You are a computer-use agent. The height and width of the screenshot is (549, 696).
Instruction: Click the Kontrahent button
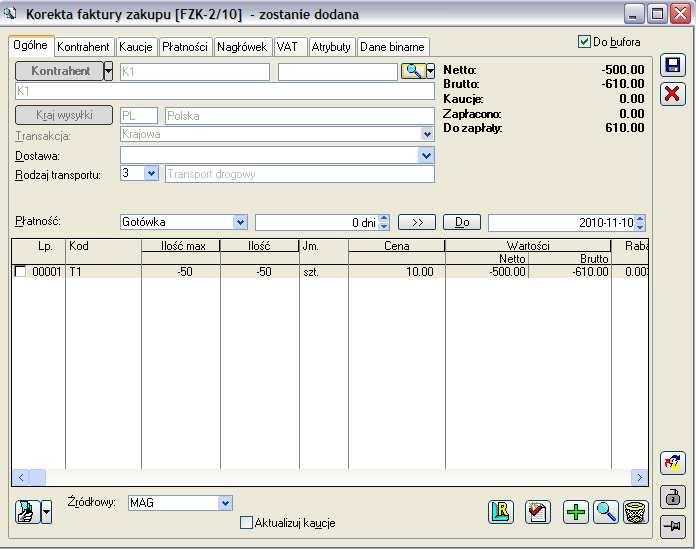(59, 71)
